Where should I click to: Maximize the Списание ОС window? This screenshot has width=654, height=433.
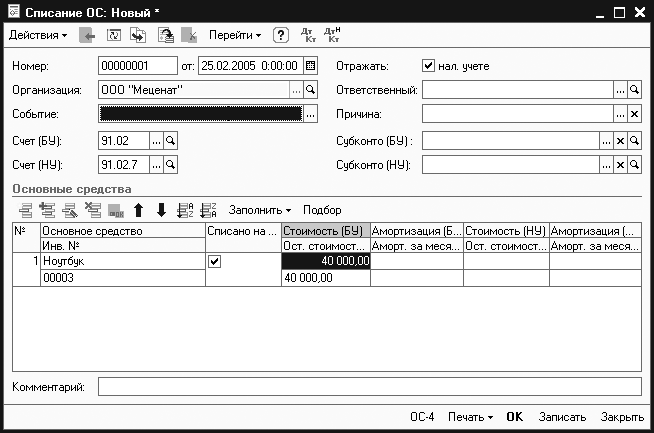pyautogui.click(x=619, y=13)
